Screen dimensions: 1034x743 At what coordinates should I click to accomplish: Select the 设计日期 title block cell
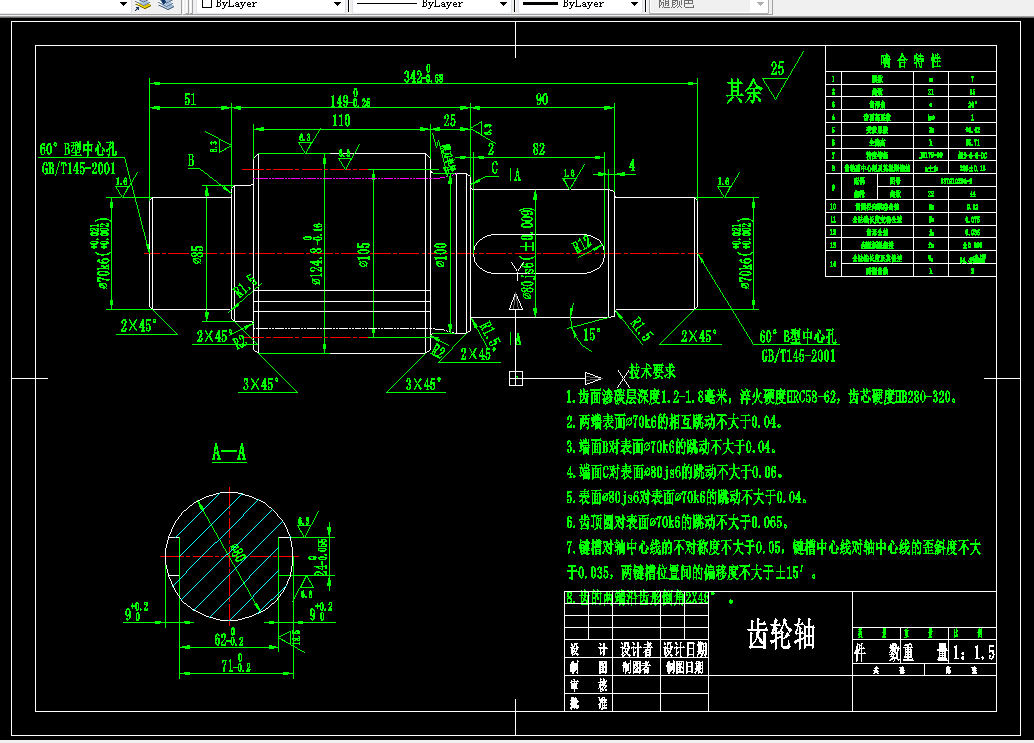click(684, 649)
